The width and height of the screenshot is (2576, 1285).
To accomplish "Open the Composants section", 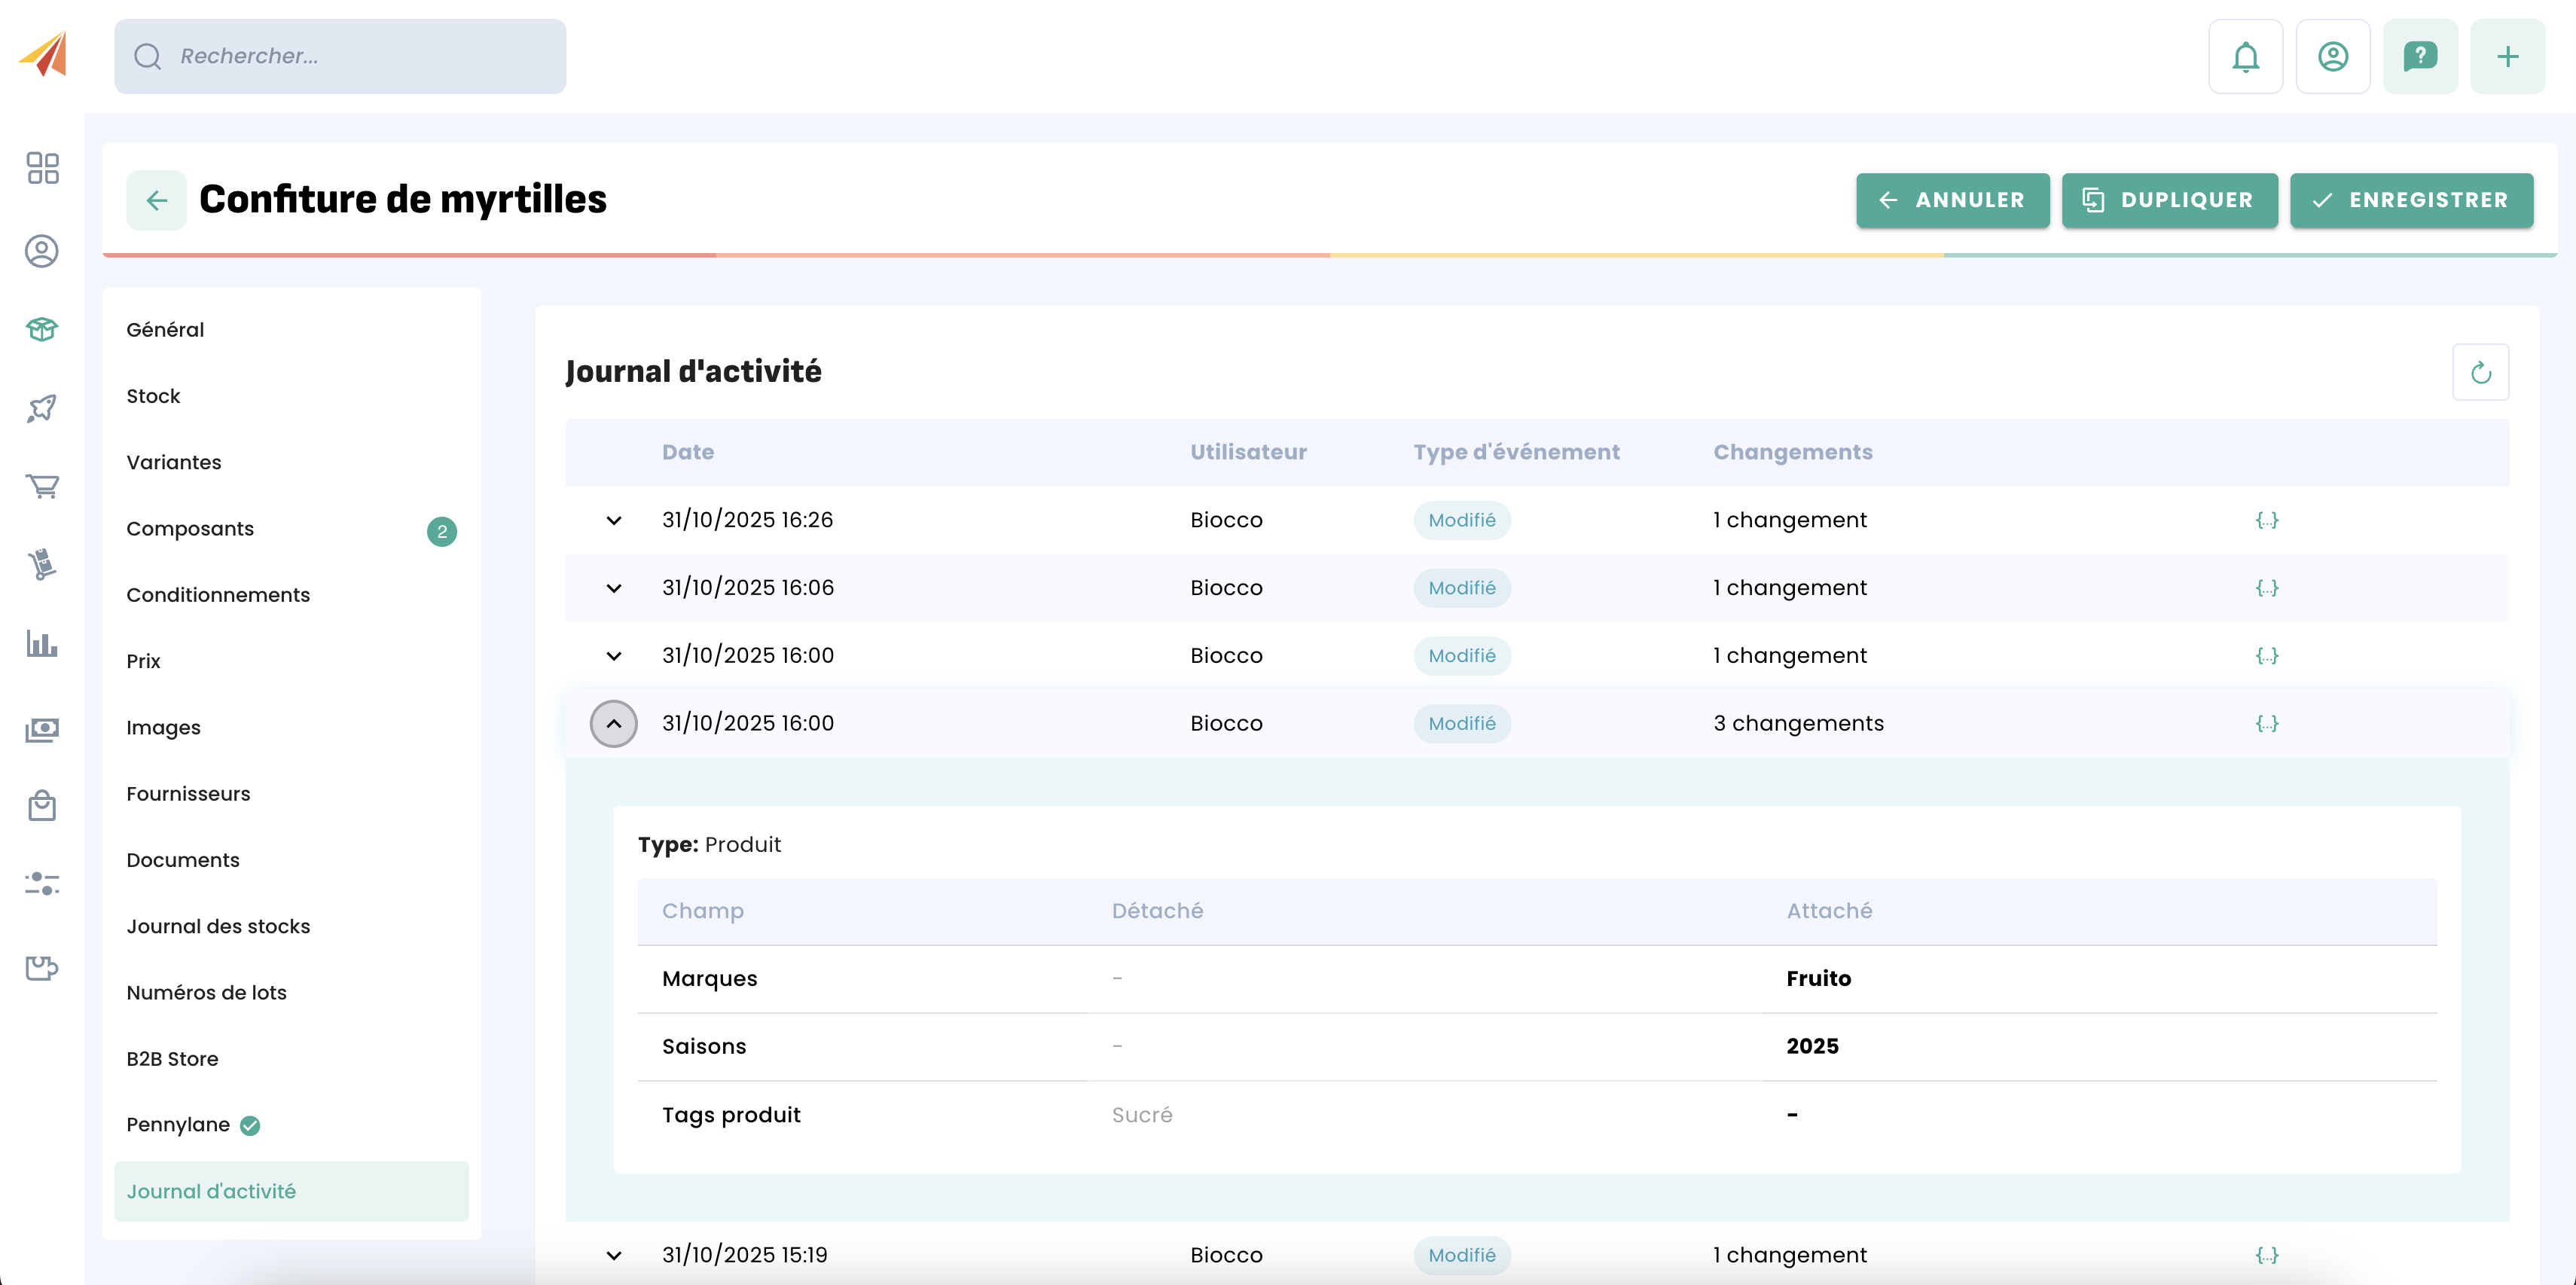I will coord(190,528).
